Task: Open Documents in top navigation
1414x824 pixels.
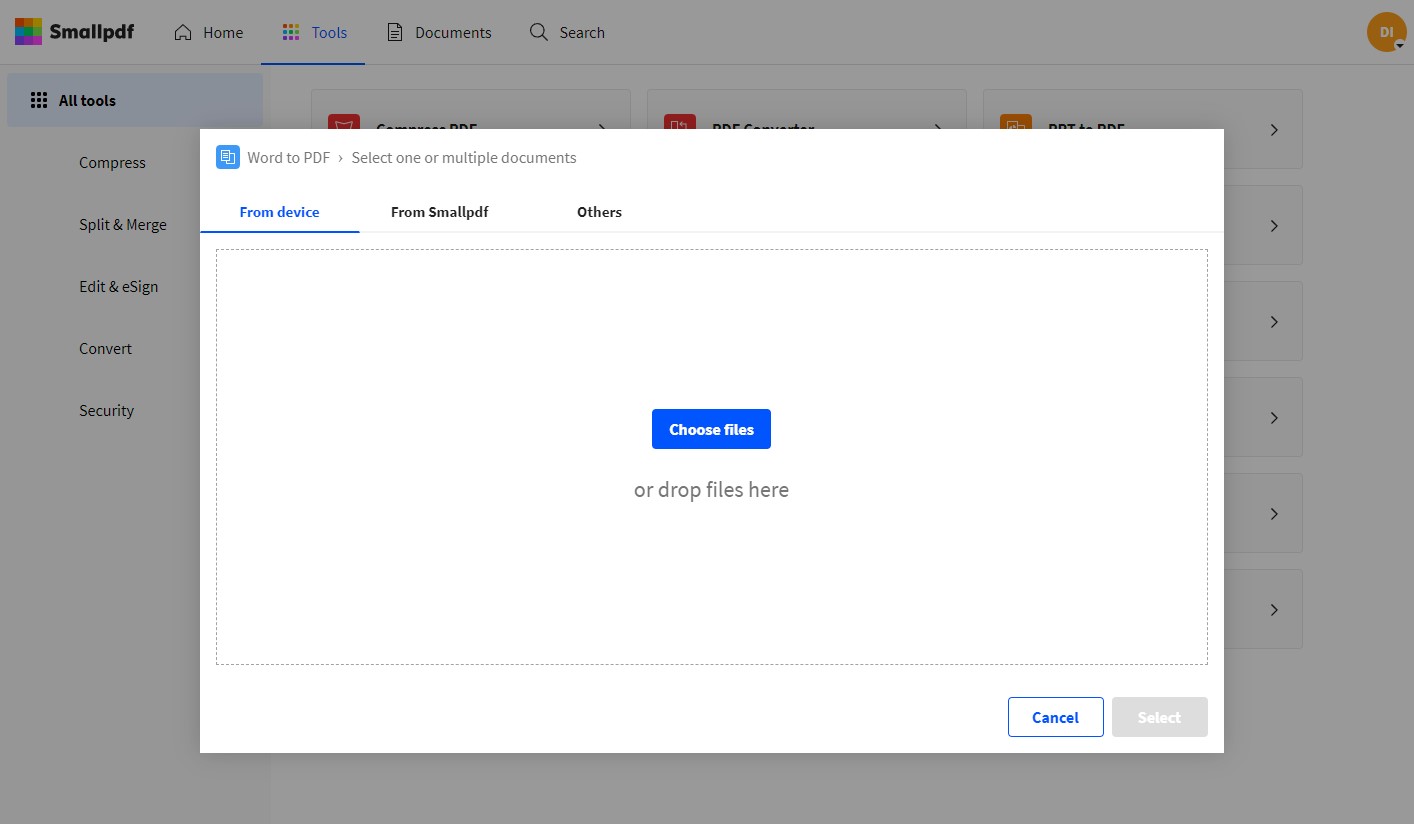Action: 439,32
